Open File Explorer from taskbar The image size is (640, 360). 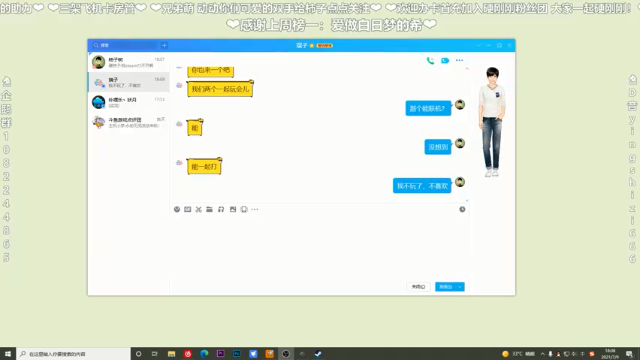(x=171, y=354)
